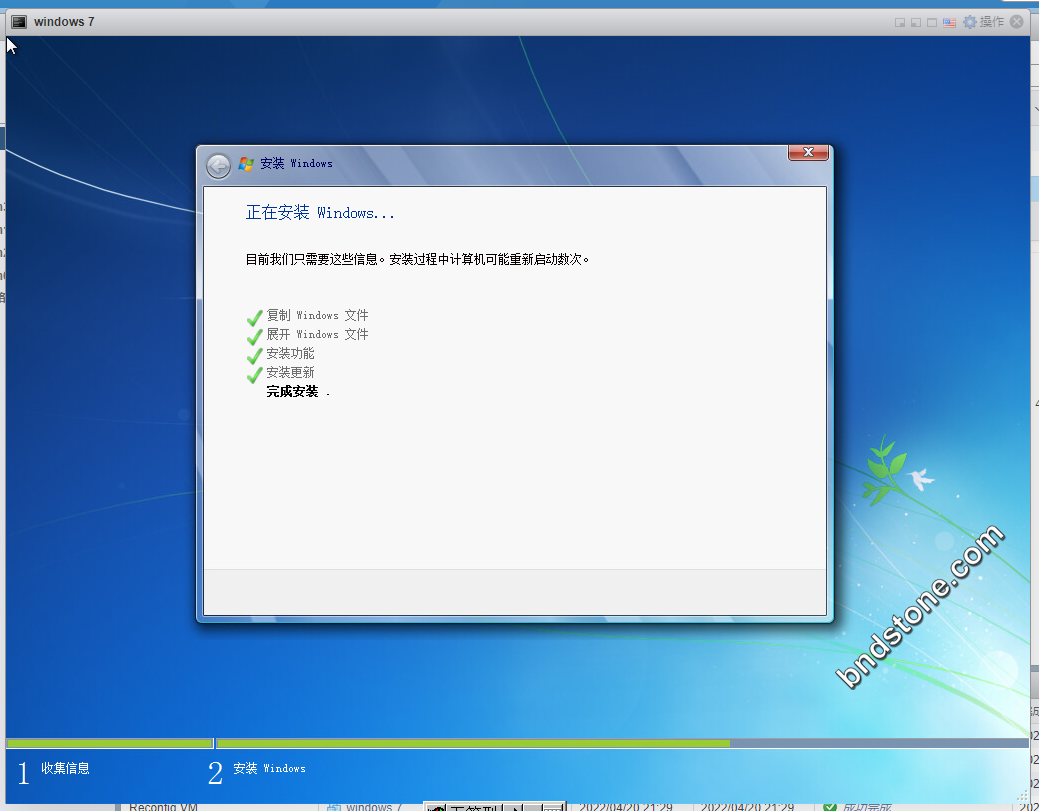Click the 展开 Windows 文件 step text

tap(317, 335)
